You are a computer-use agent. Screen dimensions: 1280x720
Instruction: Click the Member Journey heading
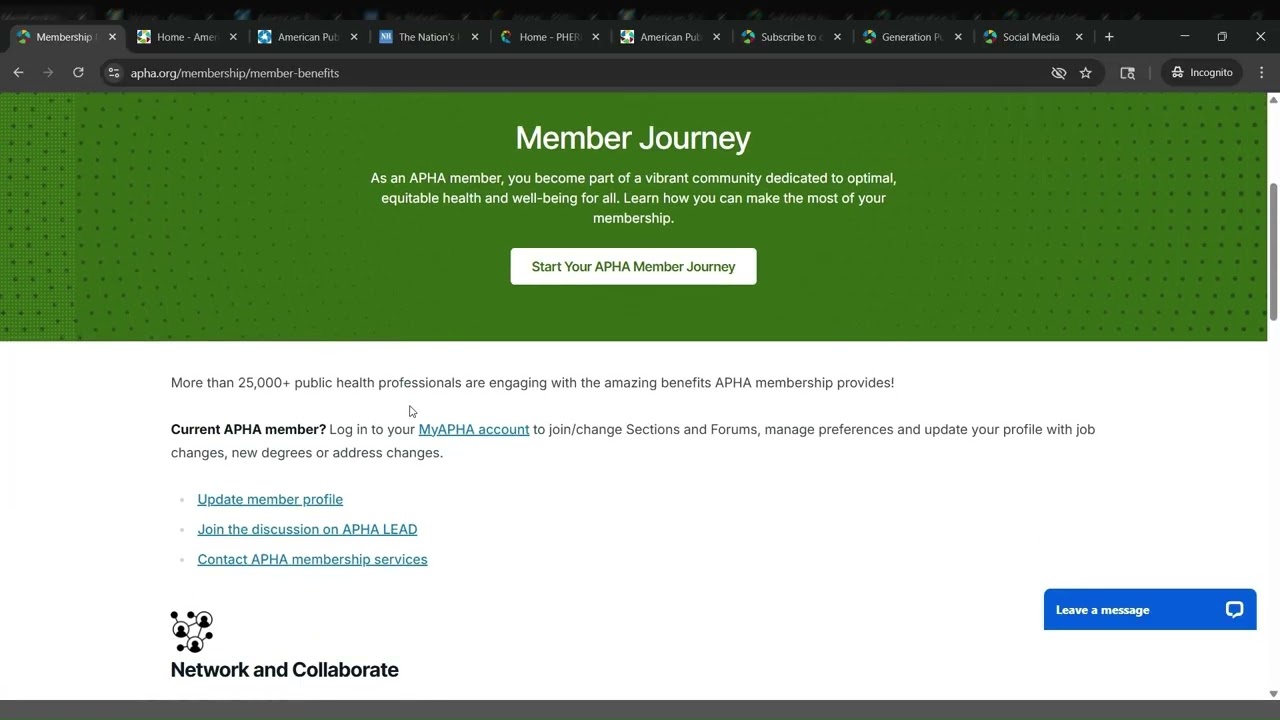click(633, 138)
